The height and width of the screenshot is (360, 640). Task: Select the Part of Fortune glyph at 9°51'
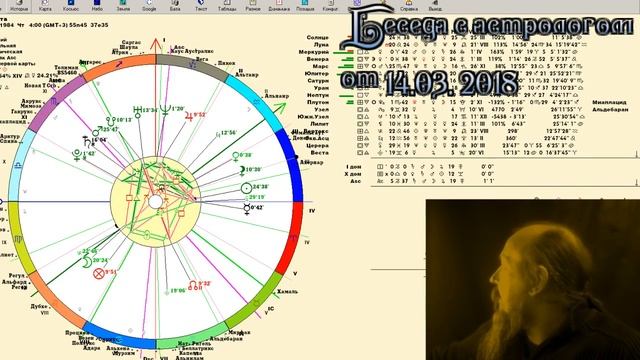point(98,273)
